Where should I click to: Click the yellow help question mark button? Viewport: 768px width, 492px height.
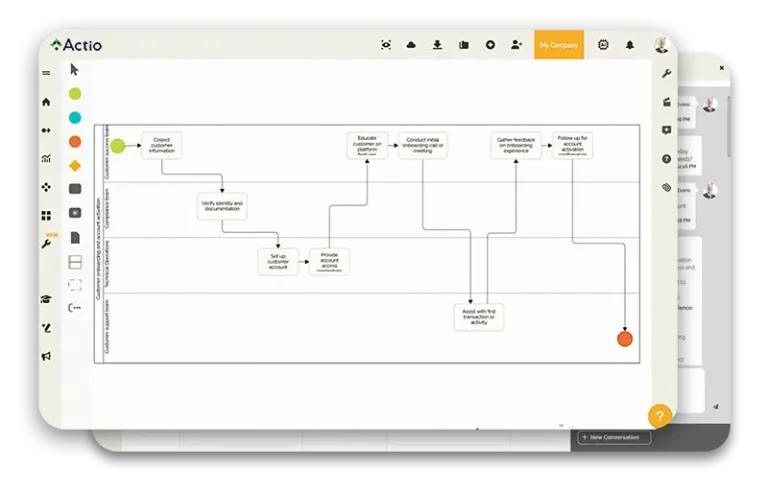(x=659, y=415)
